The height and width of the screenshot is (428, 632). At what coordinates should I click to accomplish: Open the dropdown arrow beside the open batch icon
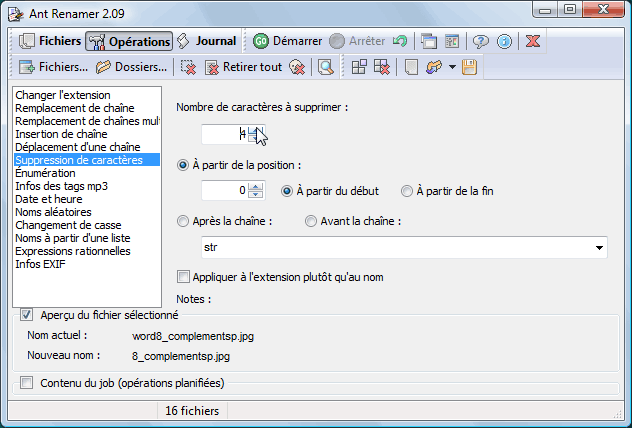pos(452,67)
